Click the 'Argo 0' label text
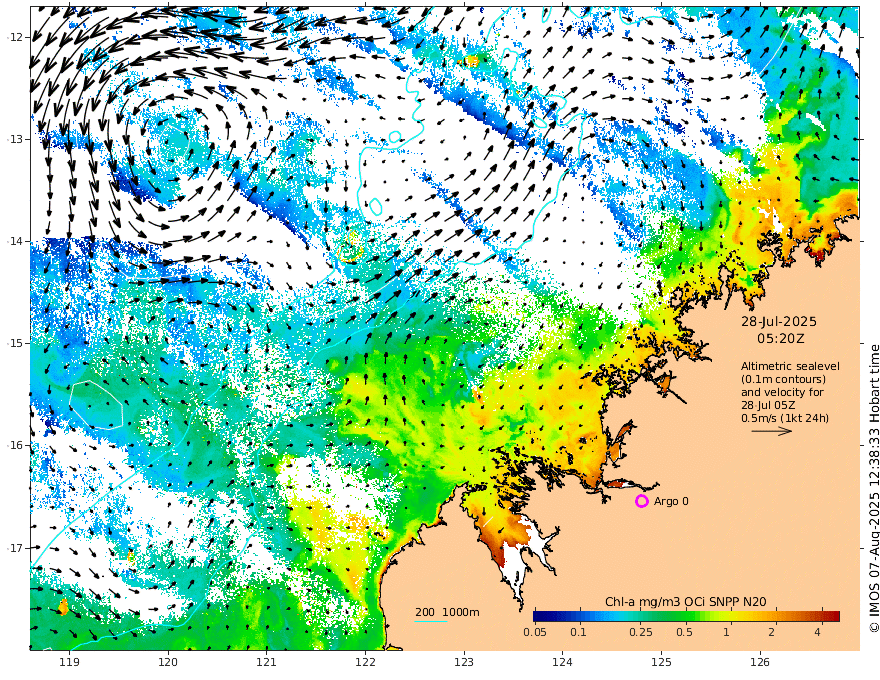 coord(671,501)
